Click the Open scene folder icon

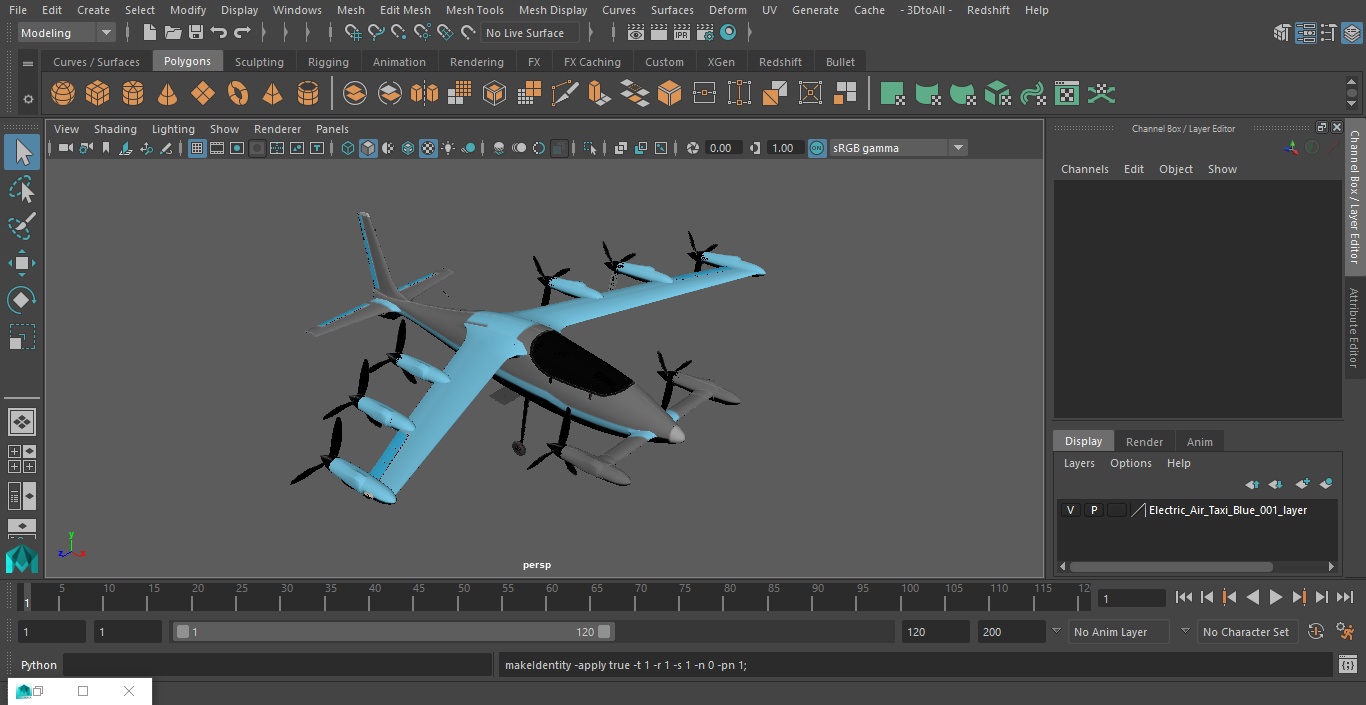pos(173,33)
